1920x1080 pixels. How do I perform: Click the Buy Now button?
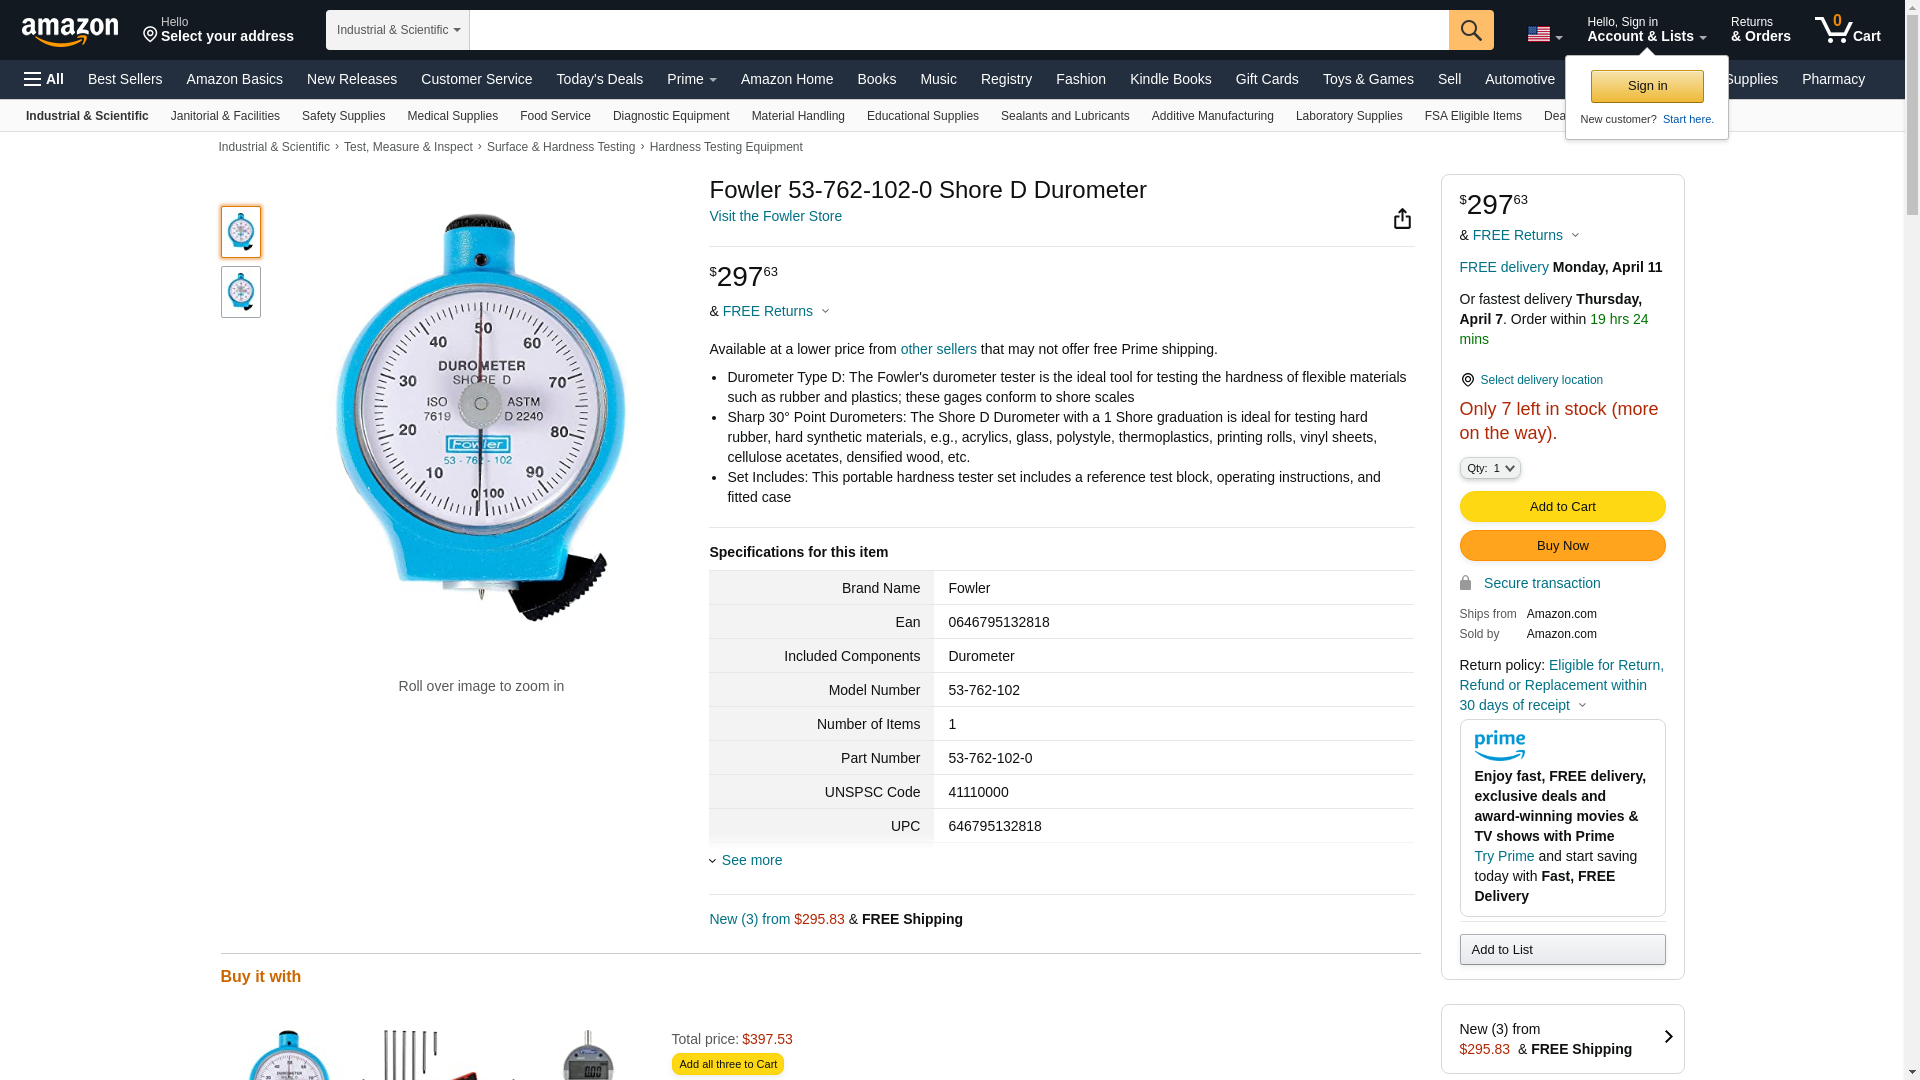point(1562,546)
